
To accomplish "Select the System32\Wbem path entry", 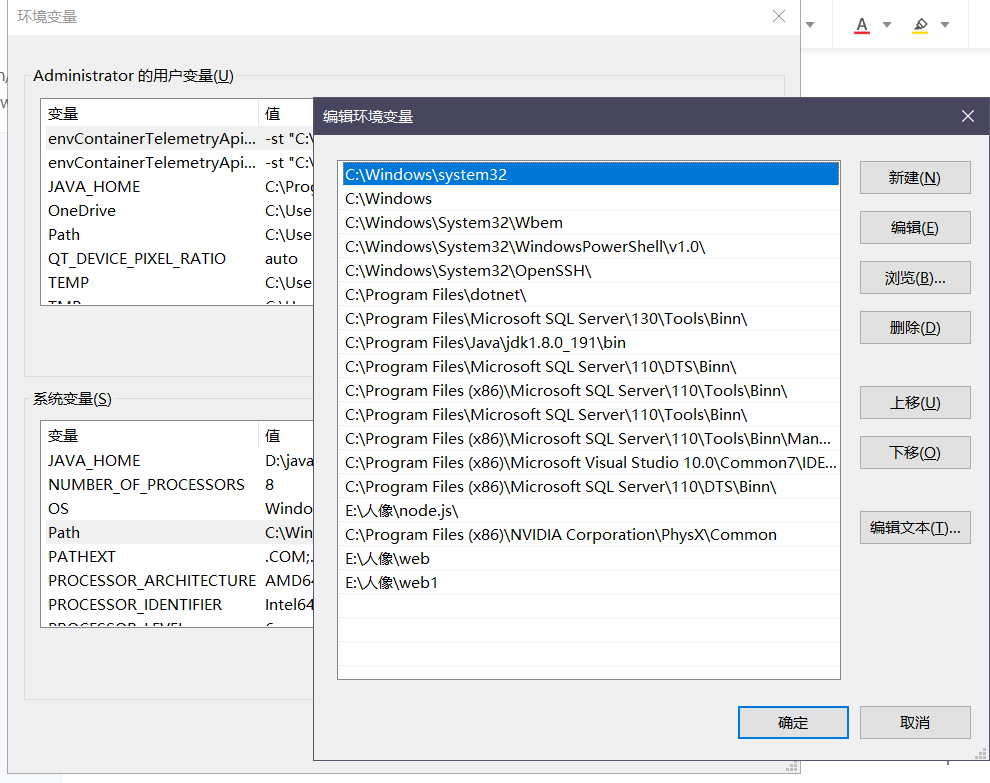I will (590, 222).
